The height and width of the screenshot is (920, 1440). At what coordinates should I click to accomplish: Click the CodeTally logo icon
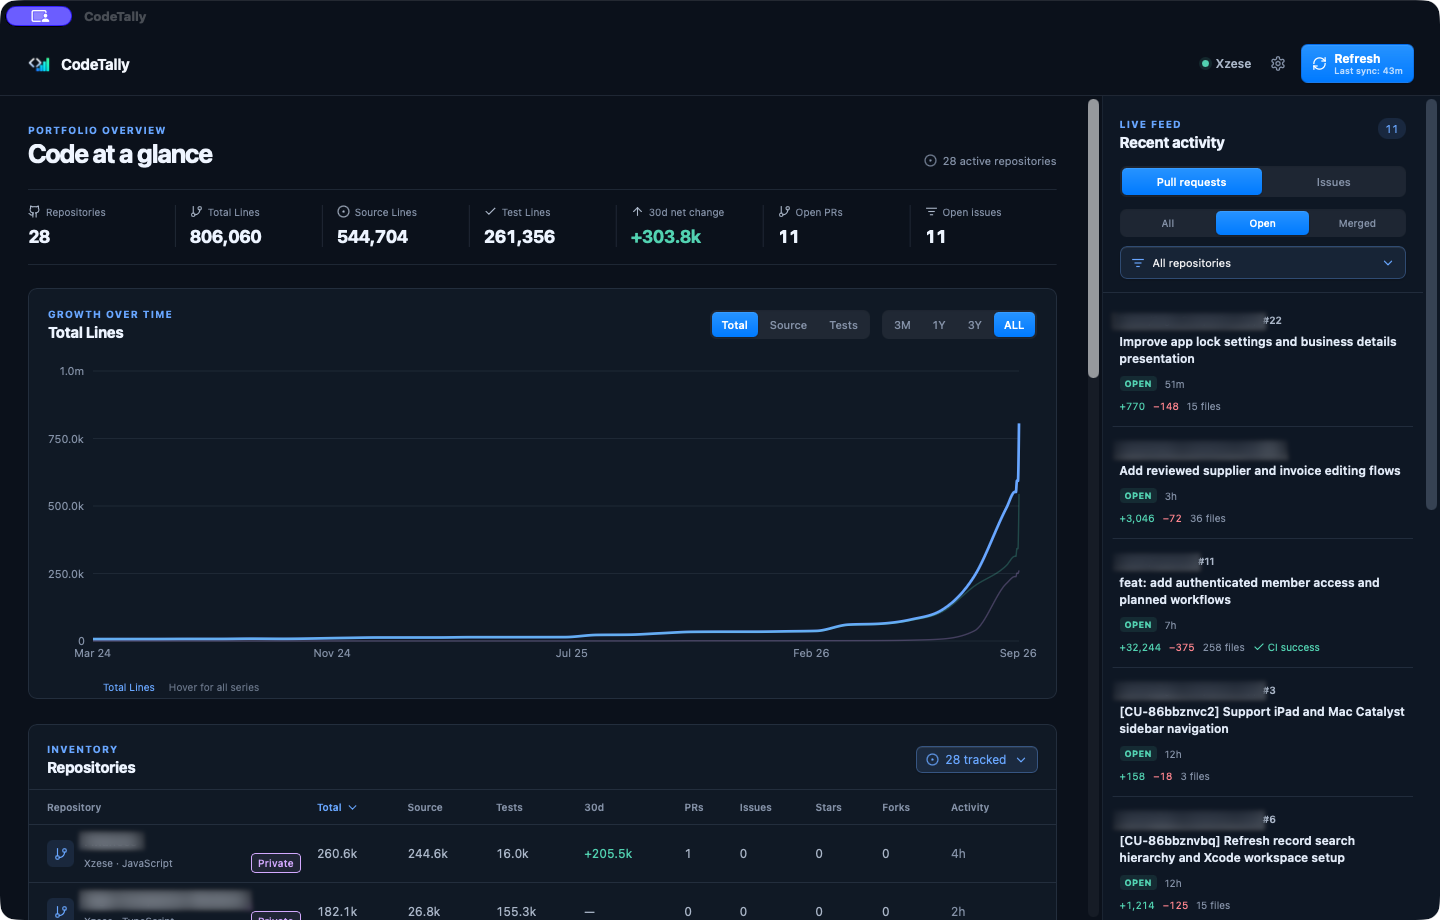pyautogui.click(x=39, y=64)
